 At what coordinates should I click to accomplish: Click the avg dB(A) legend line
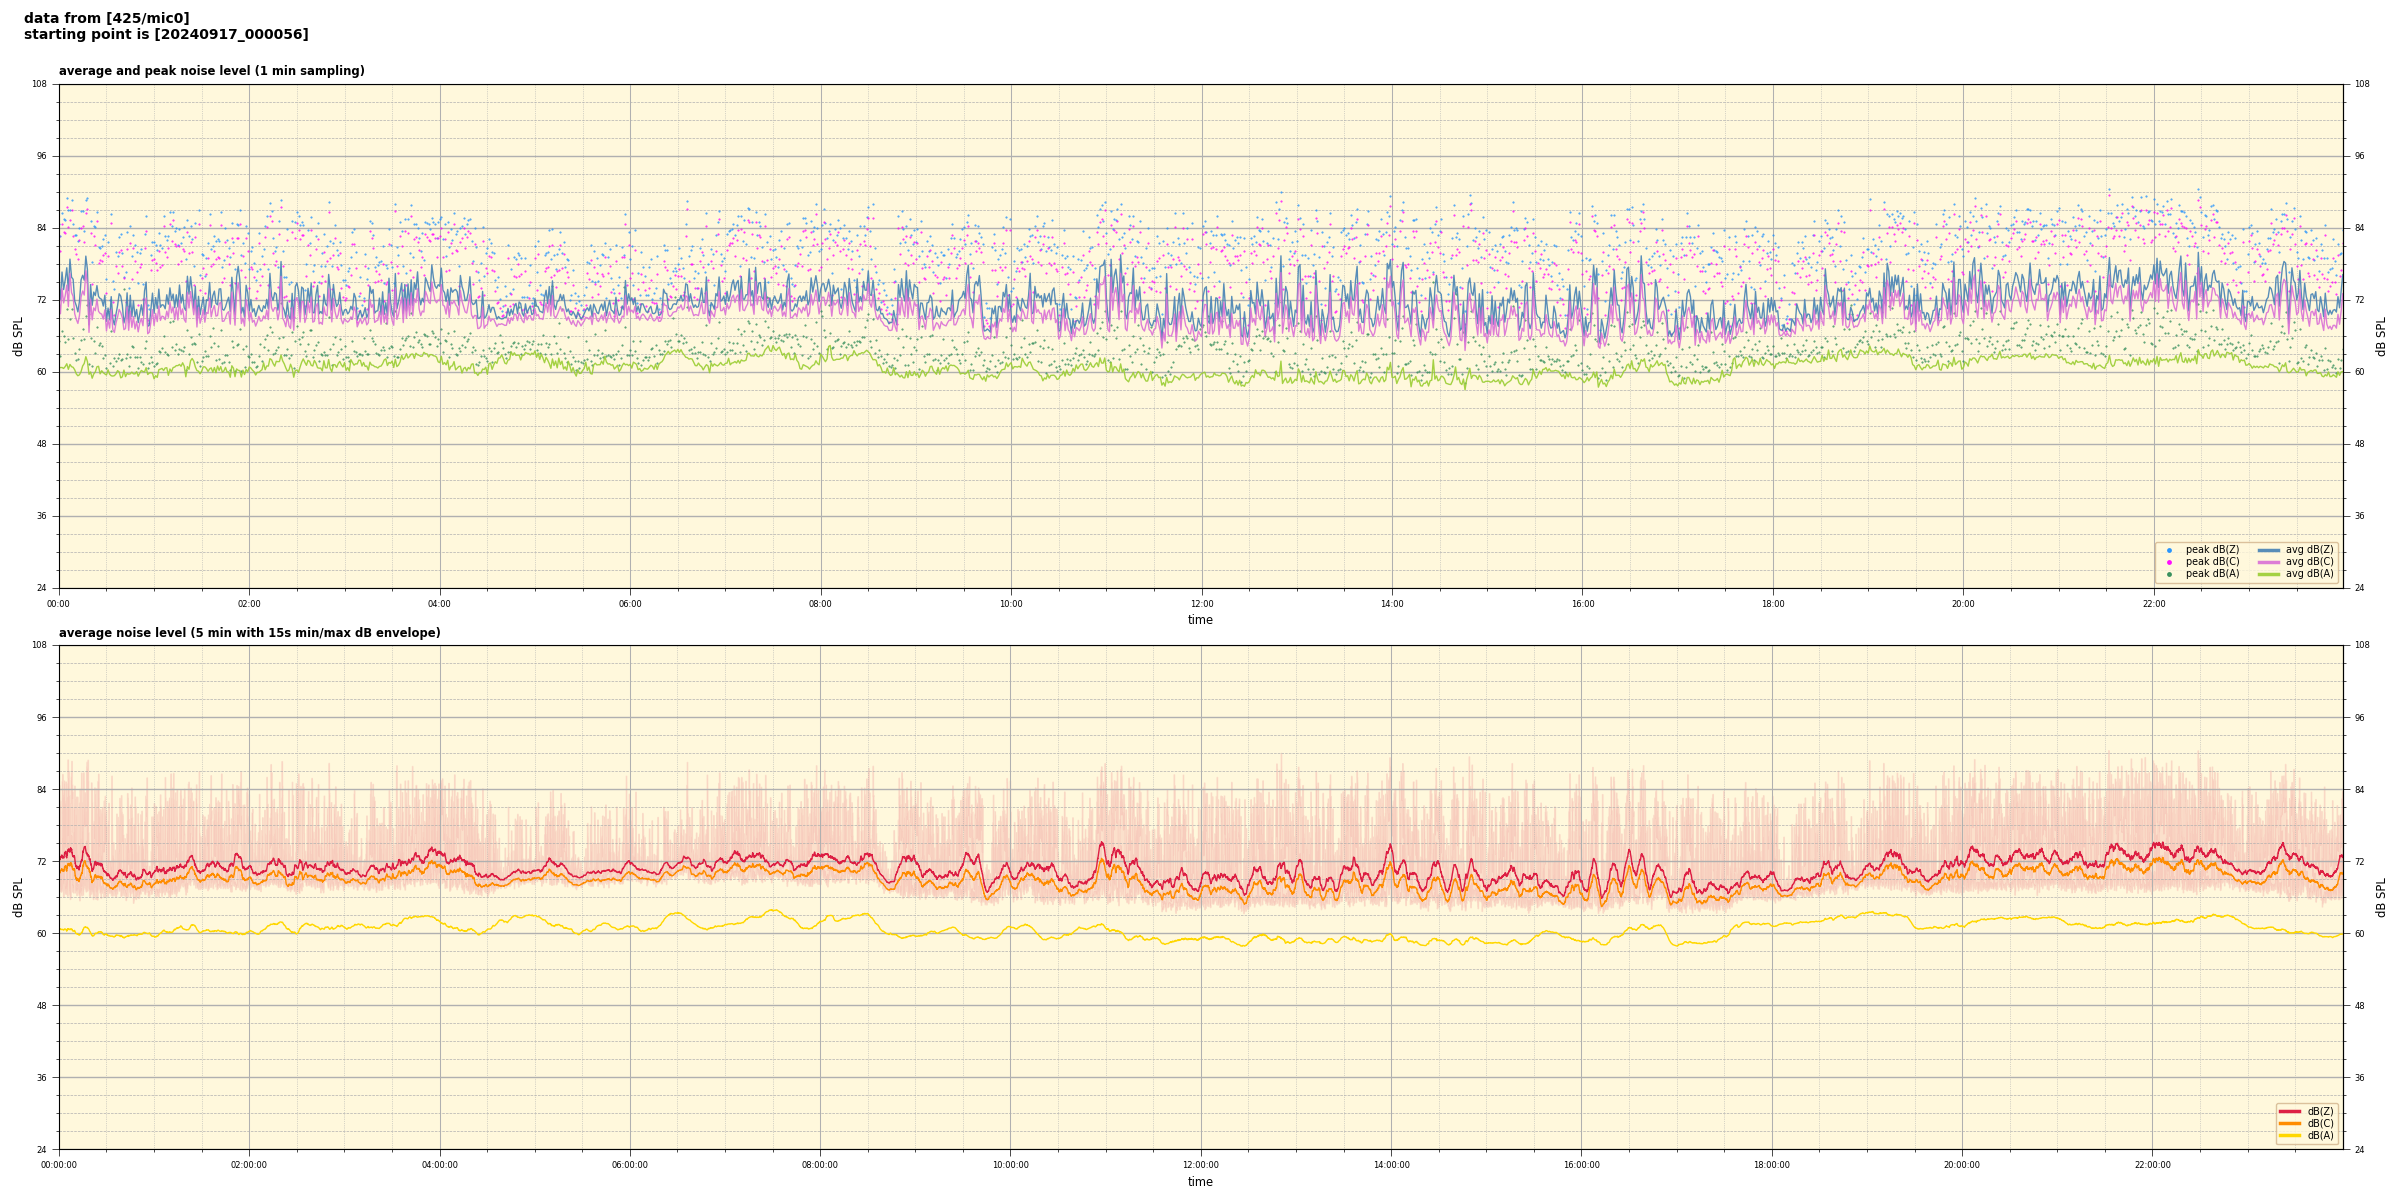[x=2269, y=574]
